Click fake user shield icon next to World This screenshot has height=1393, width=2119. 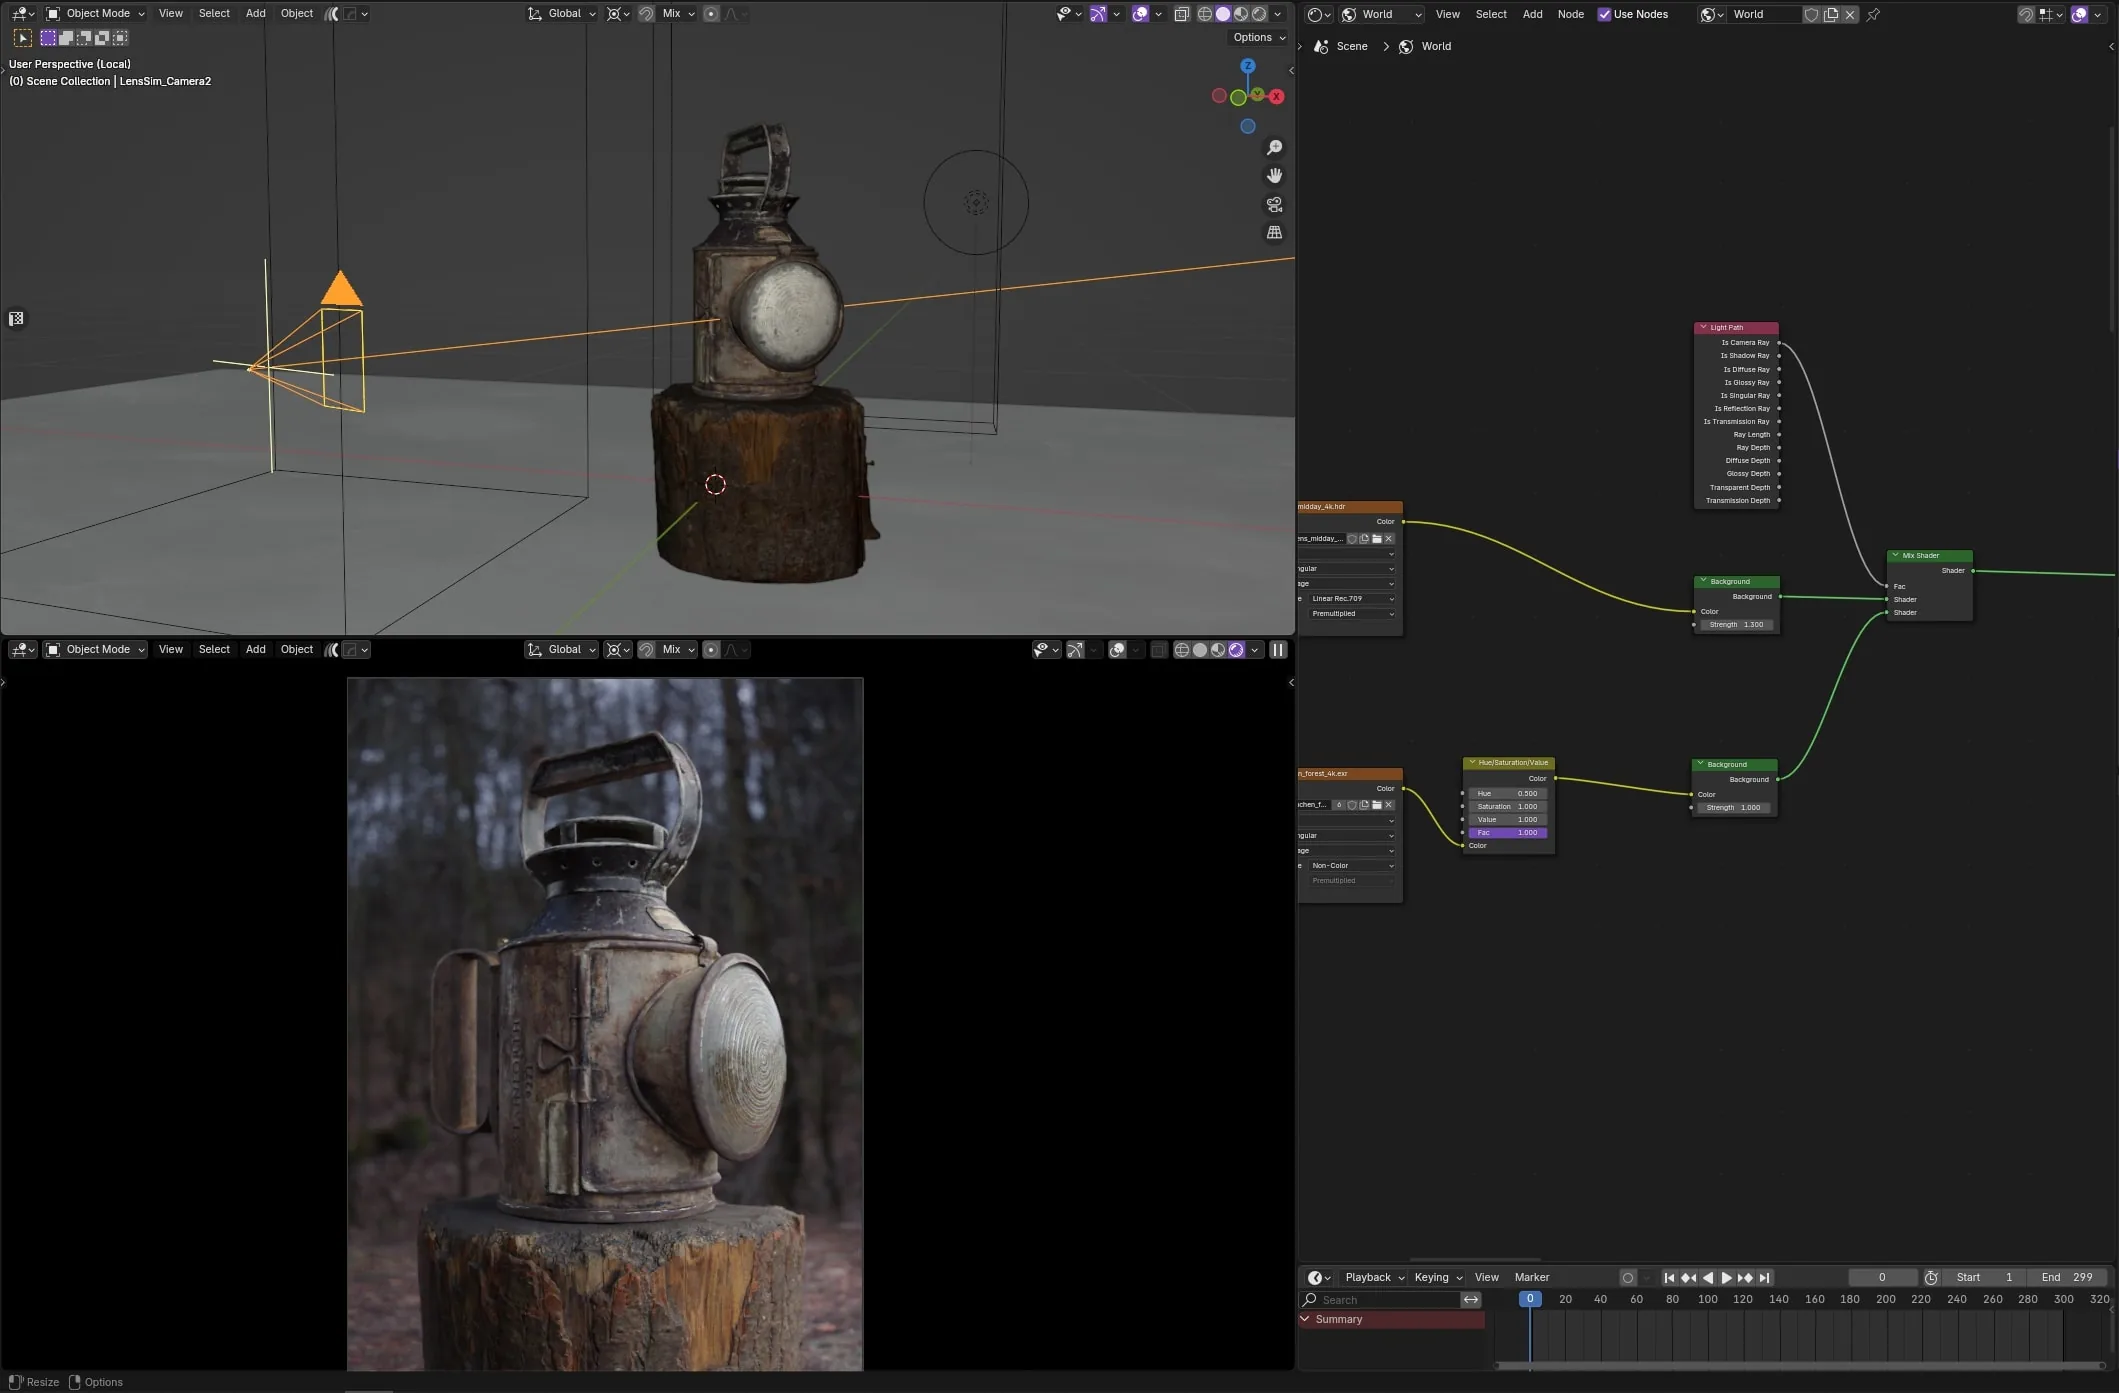[1811, 14]
